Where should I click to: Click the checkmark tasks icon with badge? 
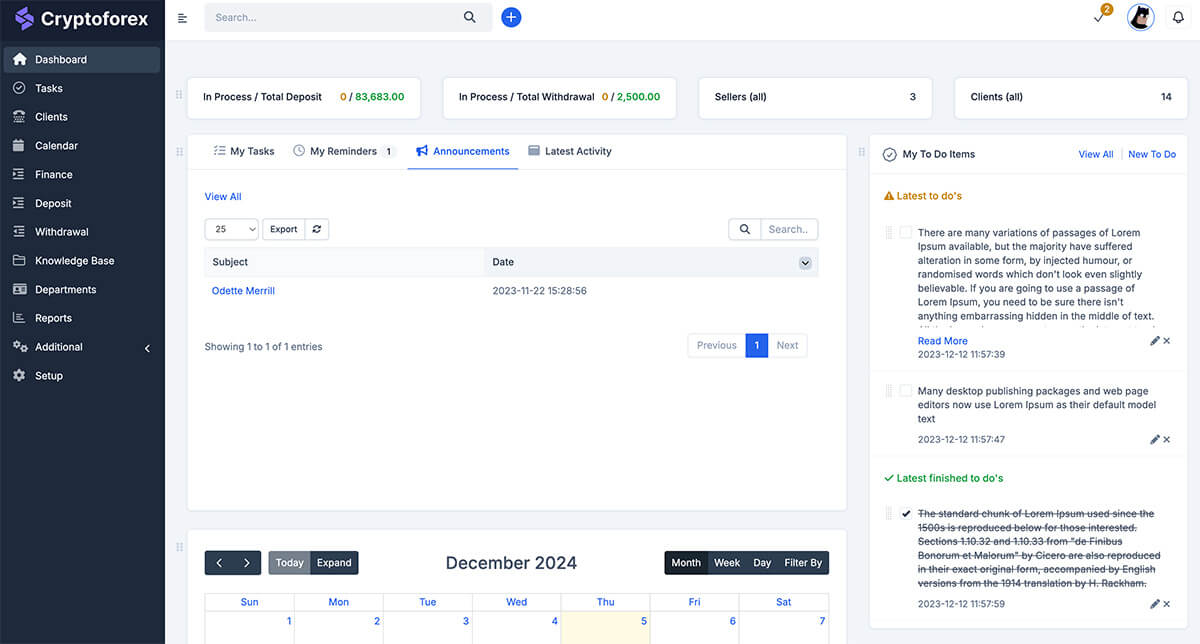(1099, 18)
